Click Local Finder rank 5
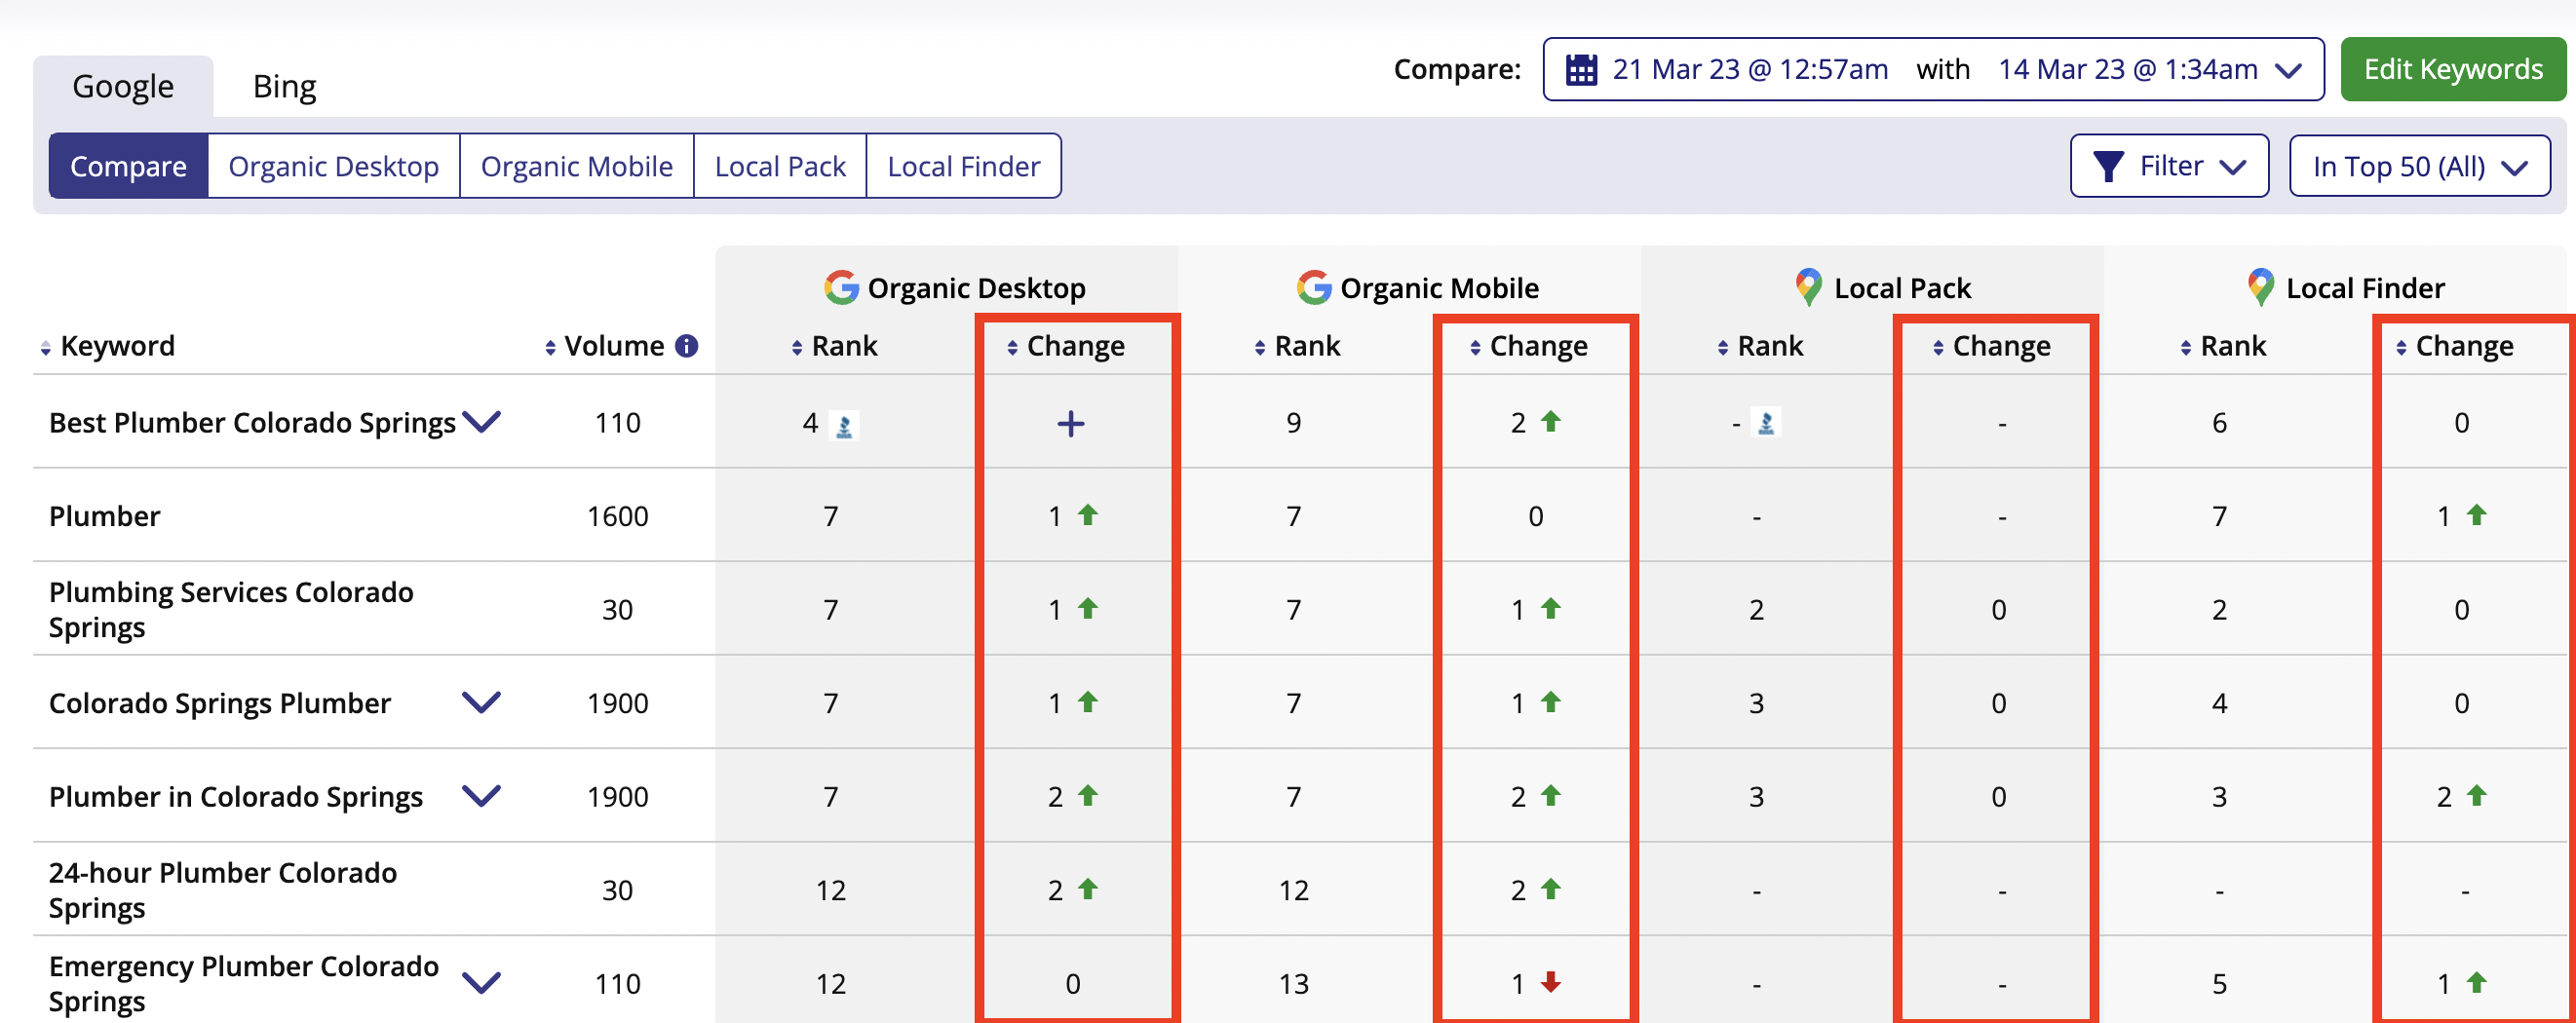 [x=2219, y=984]
